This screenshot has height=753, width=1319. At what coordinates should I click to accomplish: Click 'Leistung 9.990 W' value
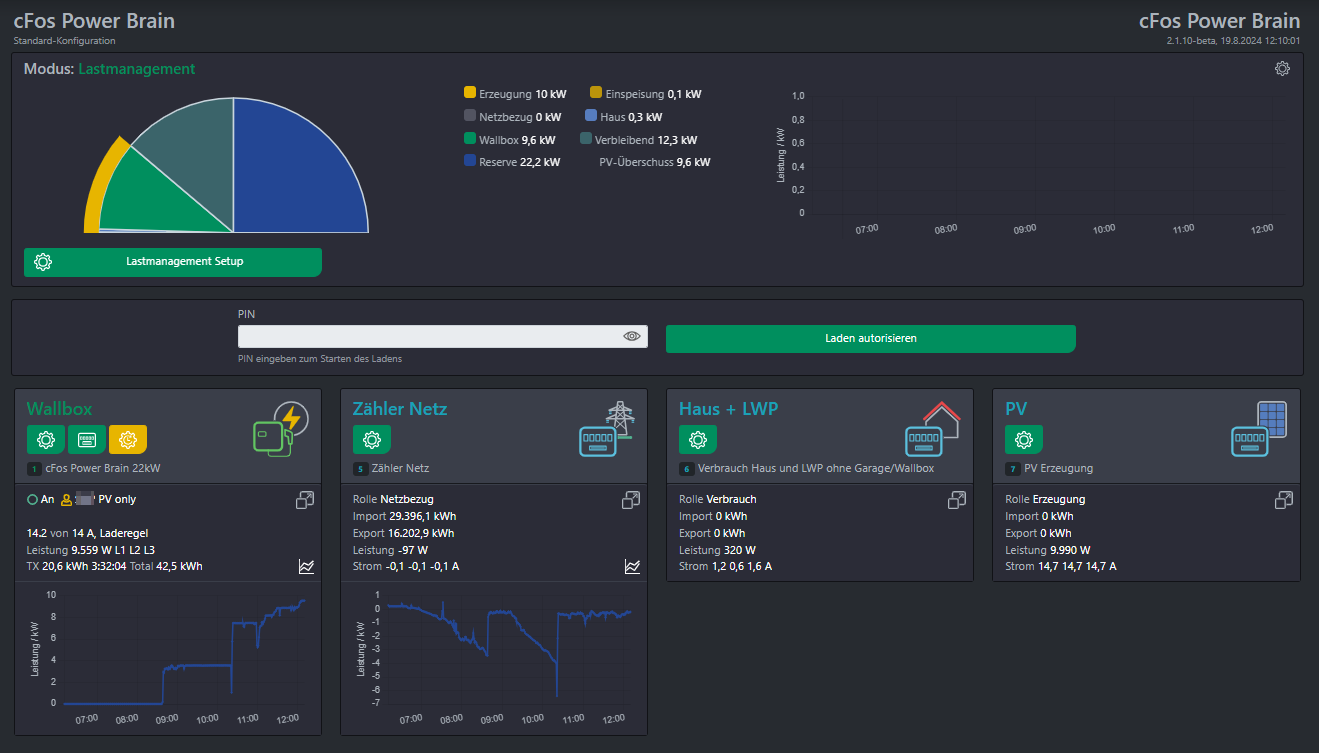1047,550
